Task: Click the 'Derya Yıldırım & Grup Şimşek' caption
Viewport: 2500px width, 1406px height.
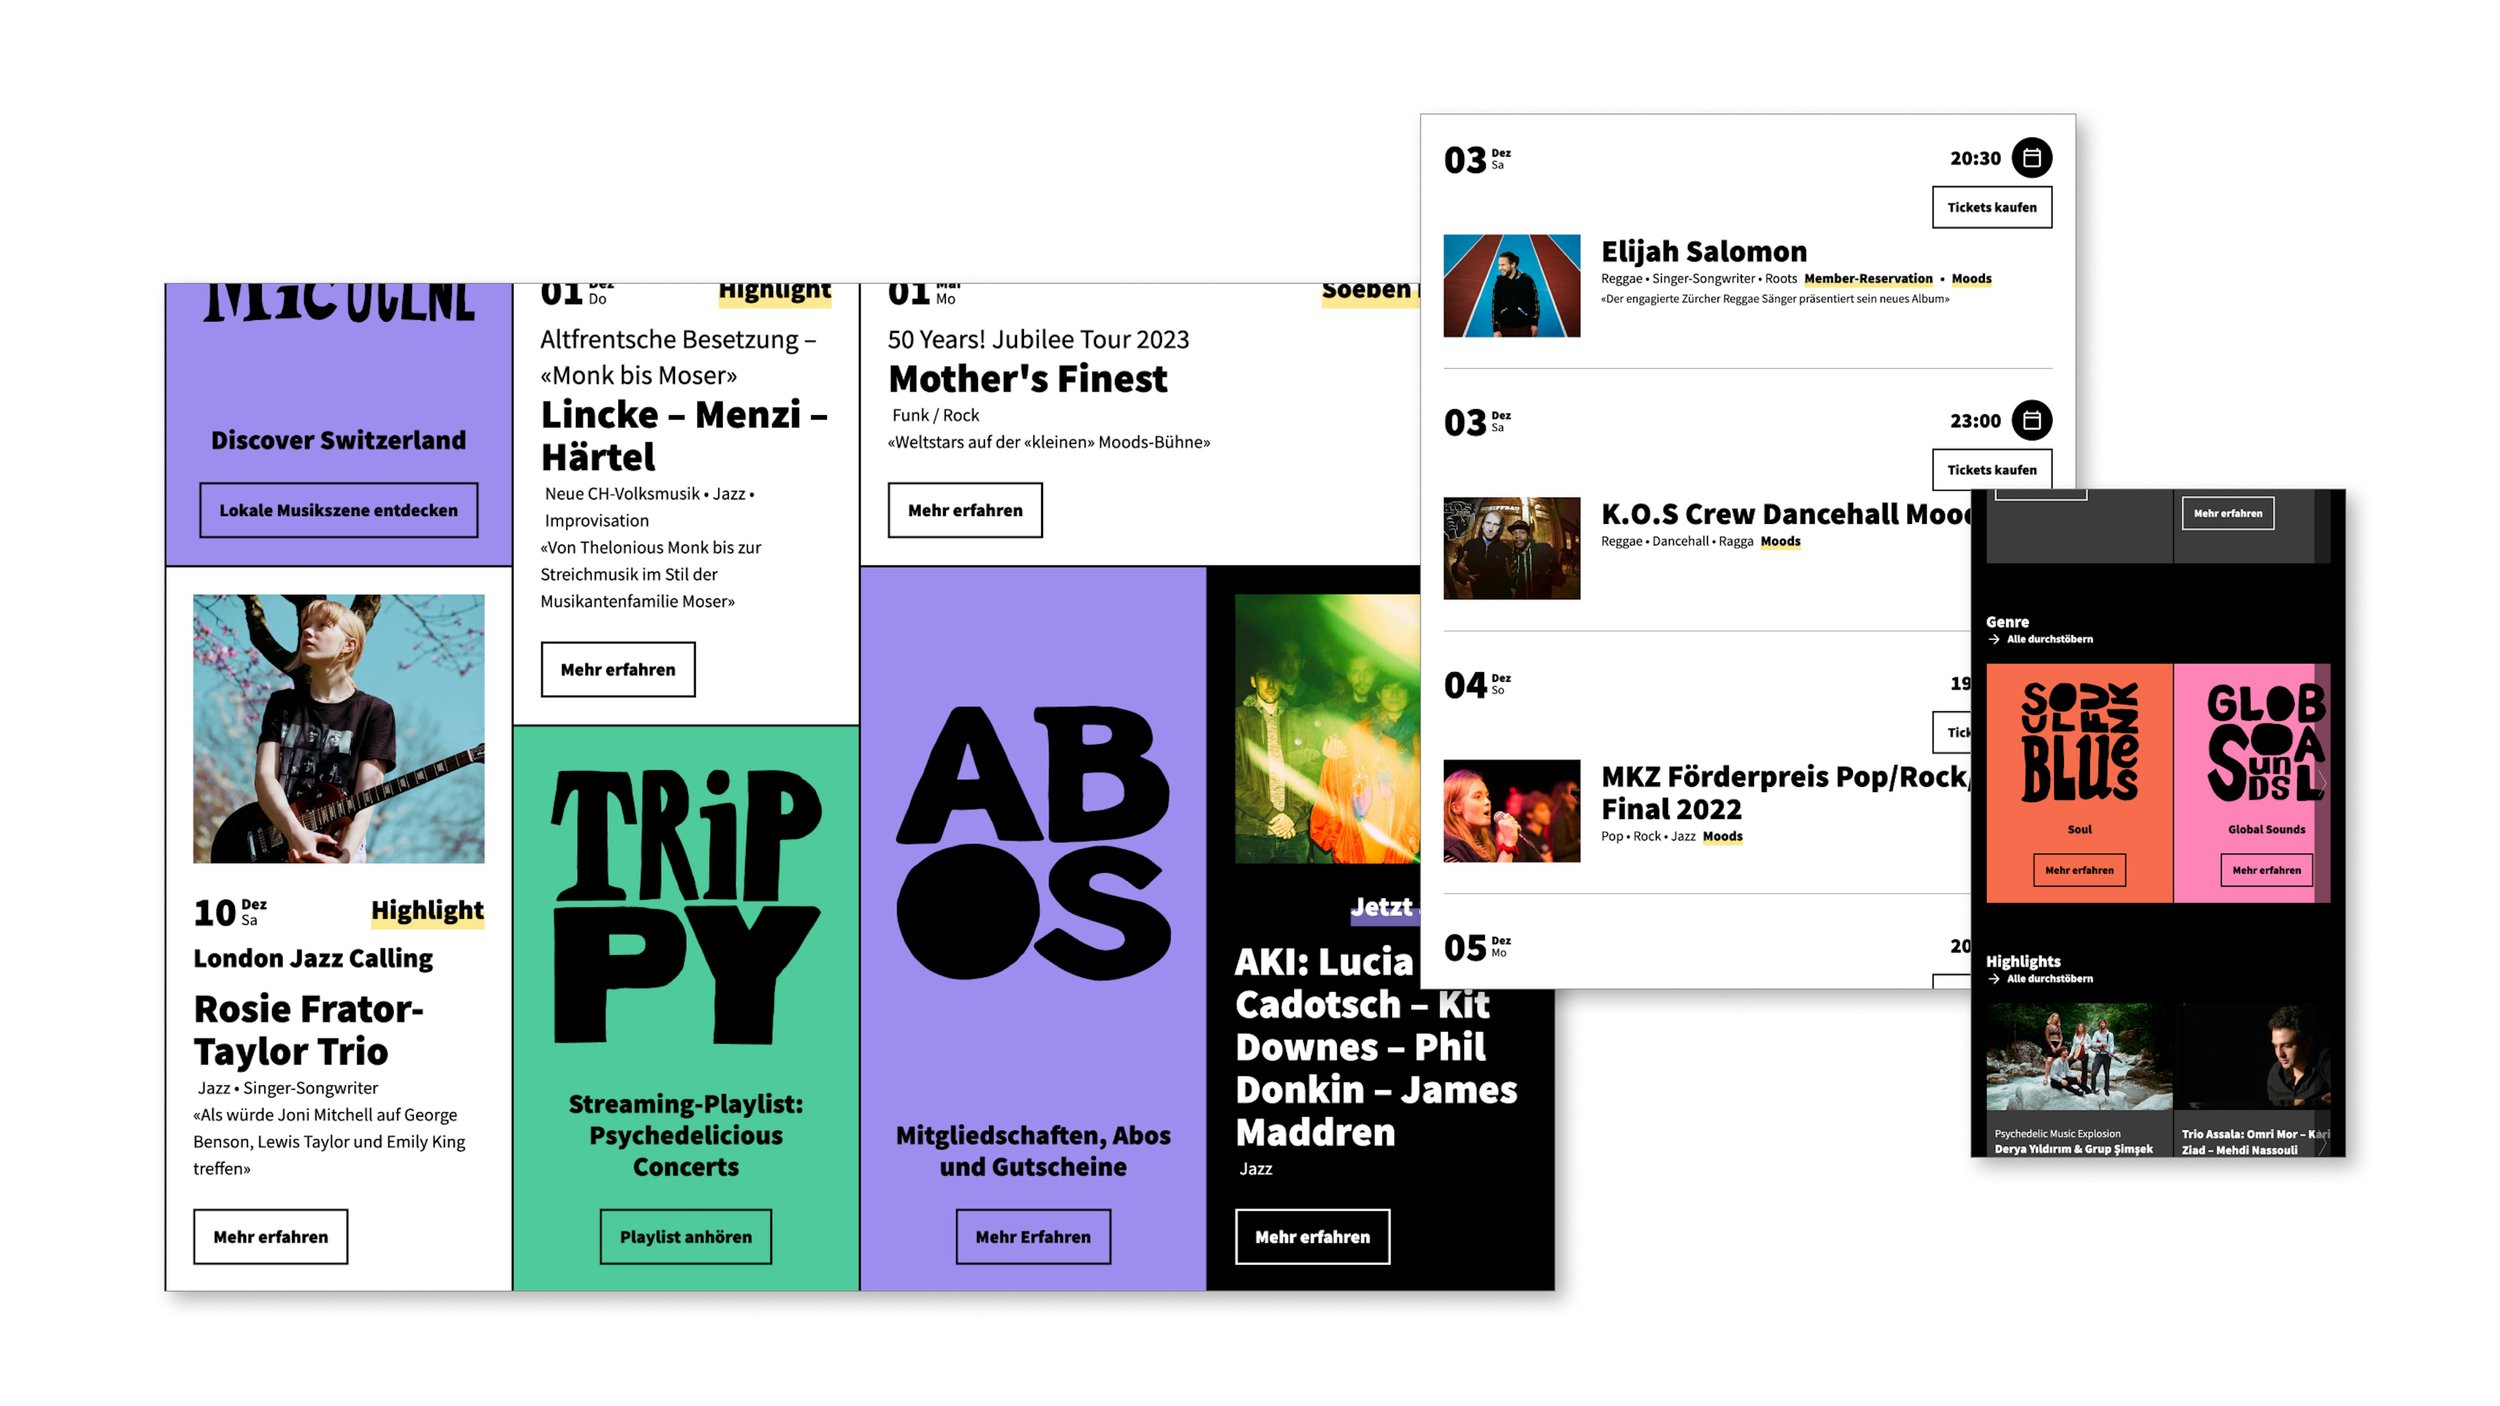Action: 2073,1149
